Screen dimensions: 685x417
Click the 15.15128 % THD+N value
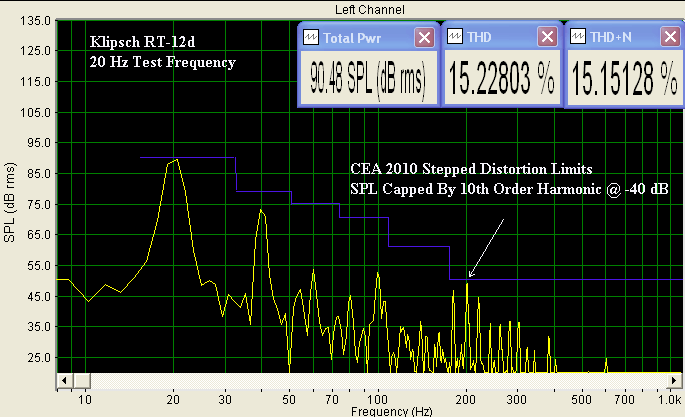point(625,79)
